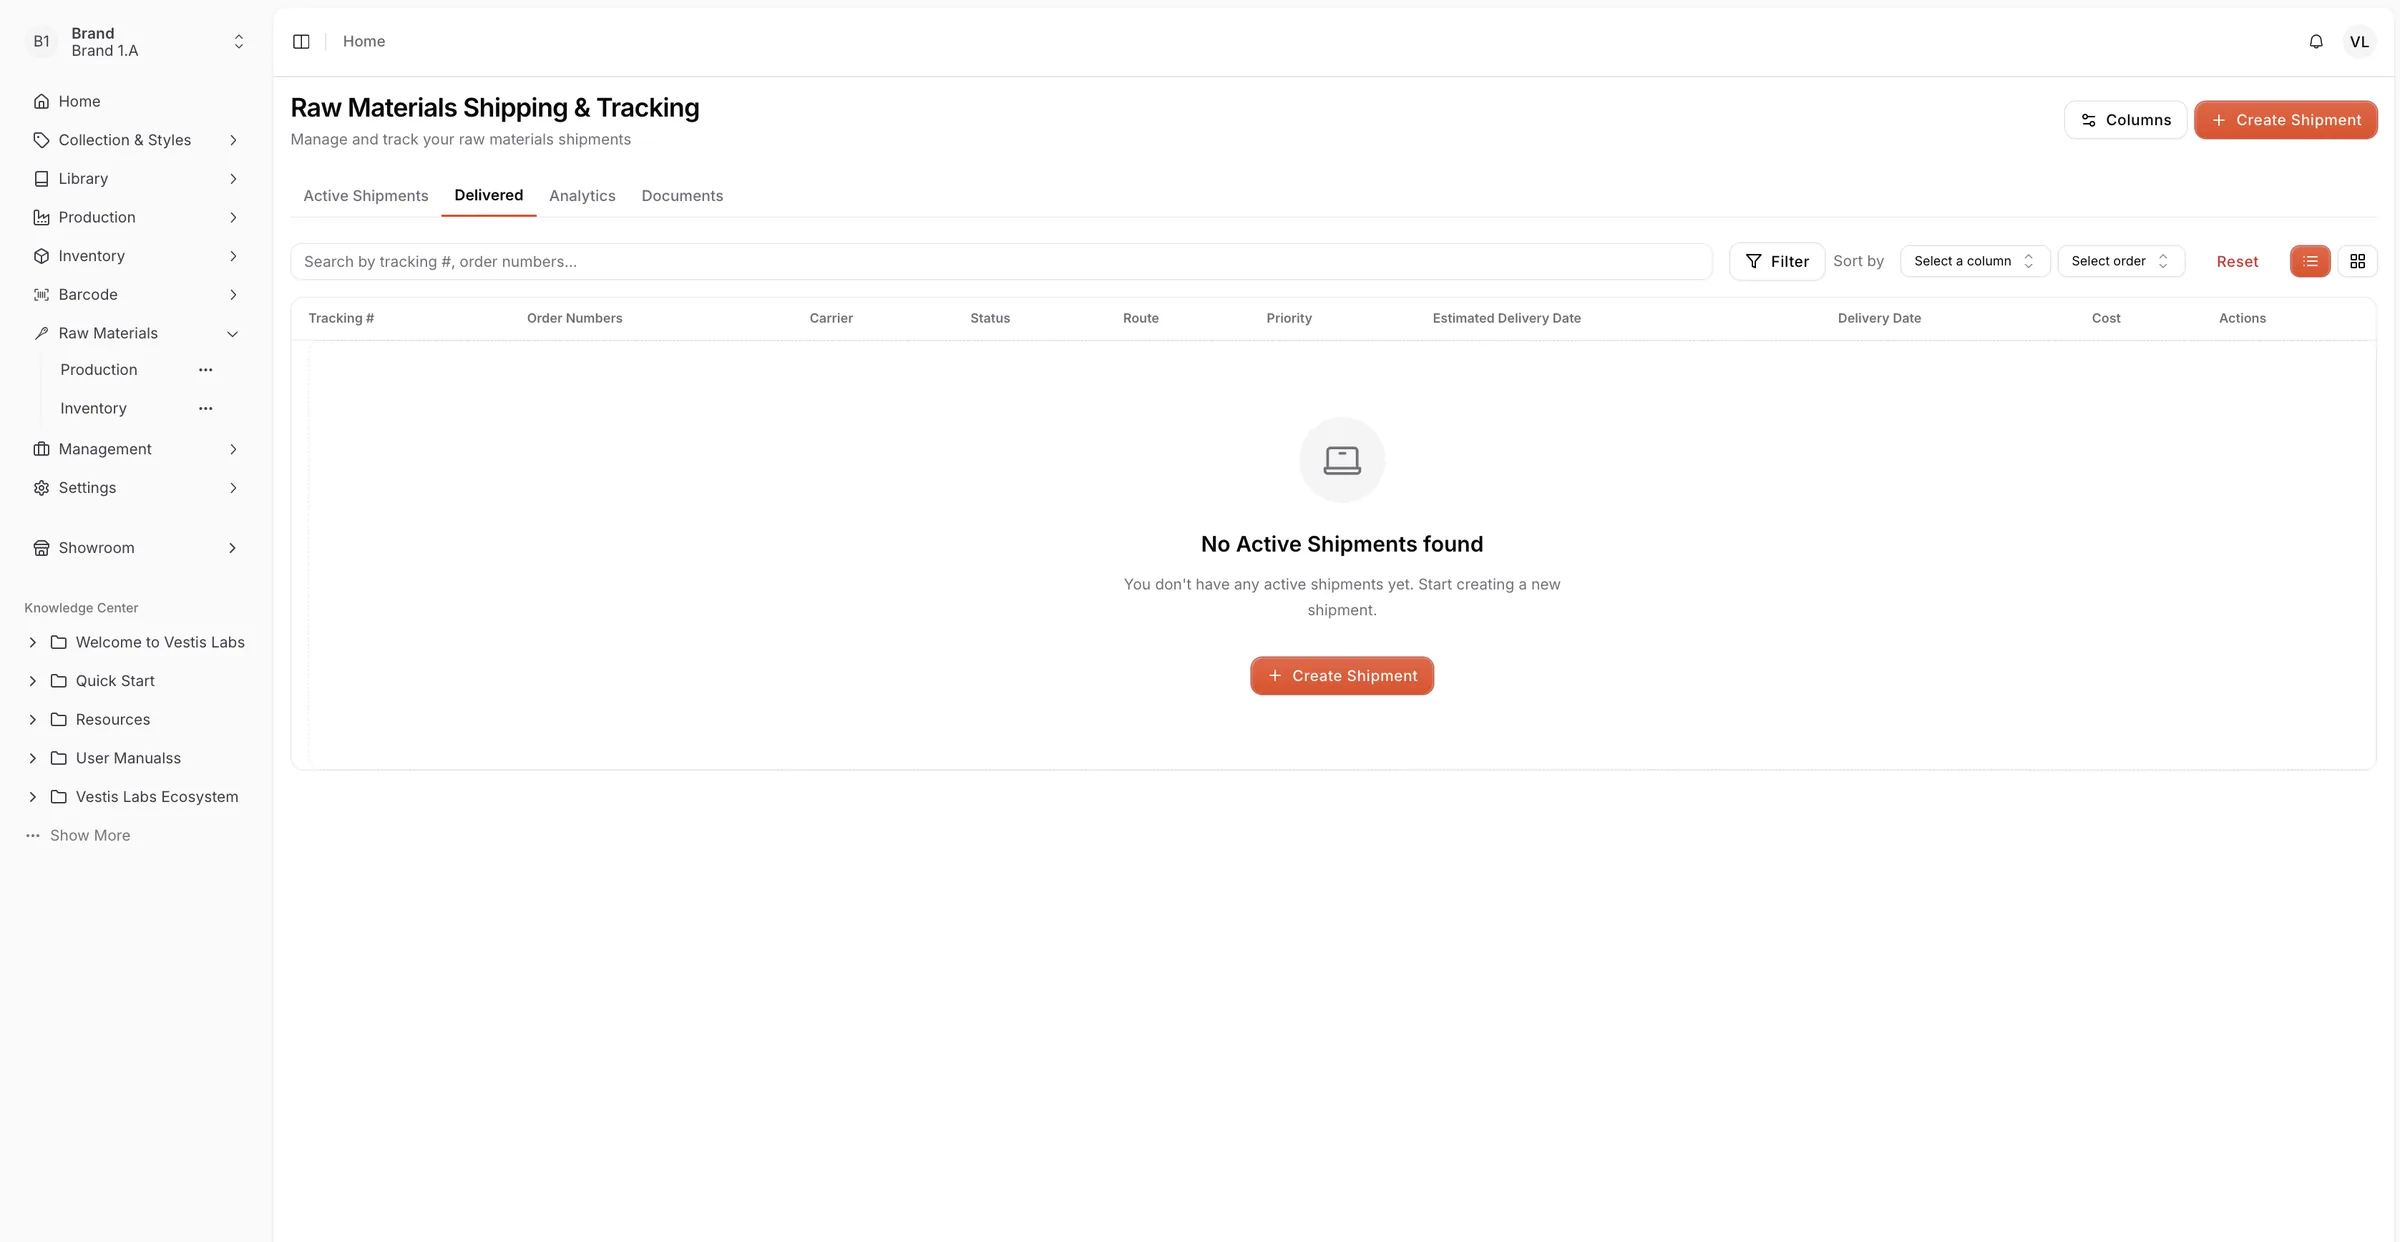Image resolution: width=2400 pixels, height=1242 pixels.
Task: Open the Columns settings button
Action: point(2125,120)
